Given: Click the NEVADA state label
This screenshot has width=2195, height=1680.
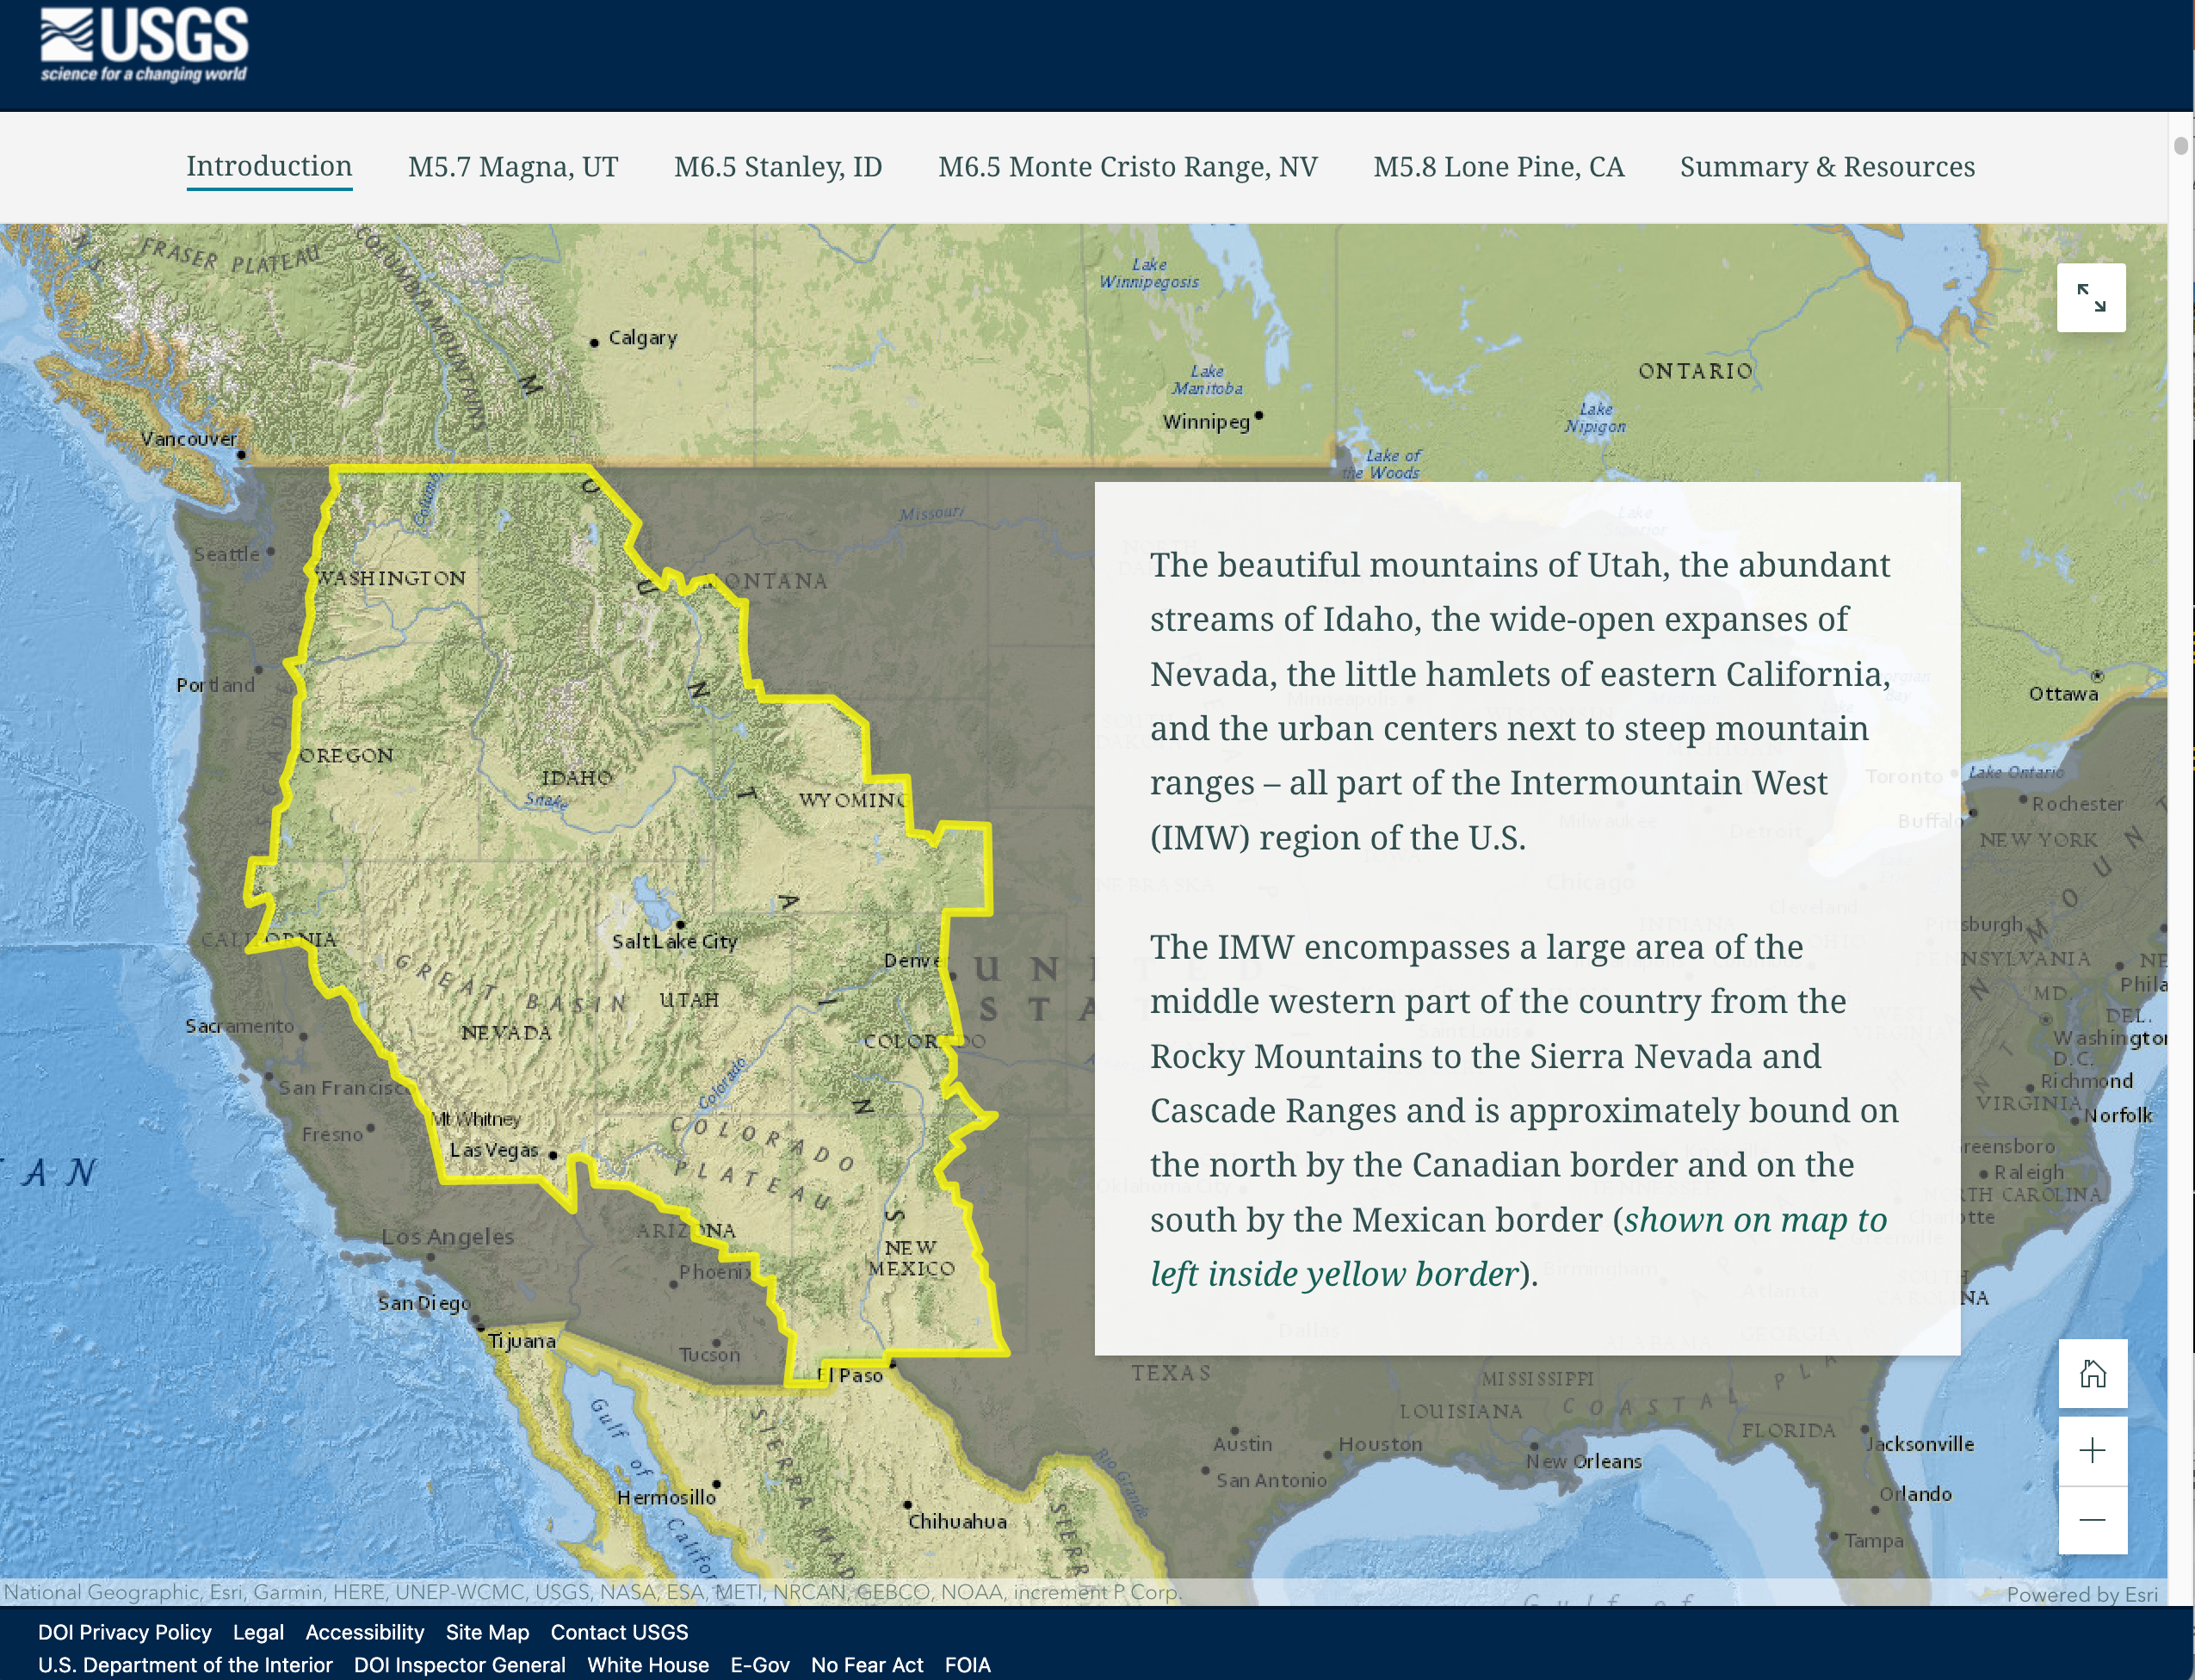Looking at the screenshot, I should 506,1032.
